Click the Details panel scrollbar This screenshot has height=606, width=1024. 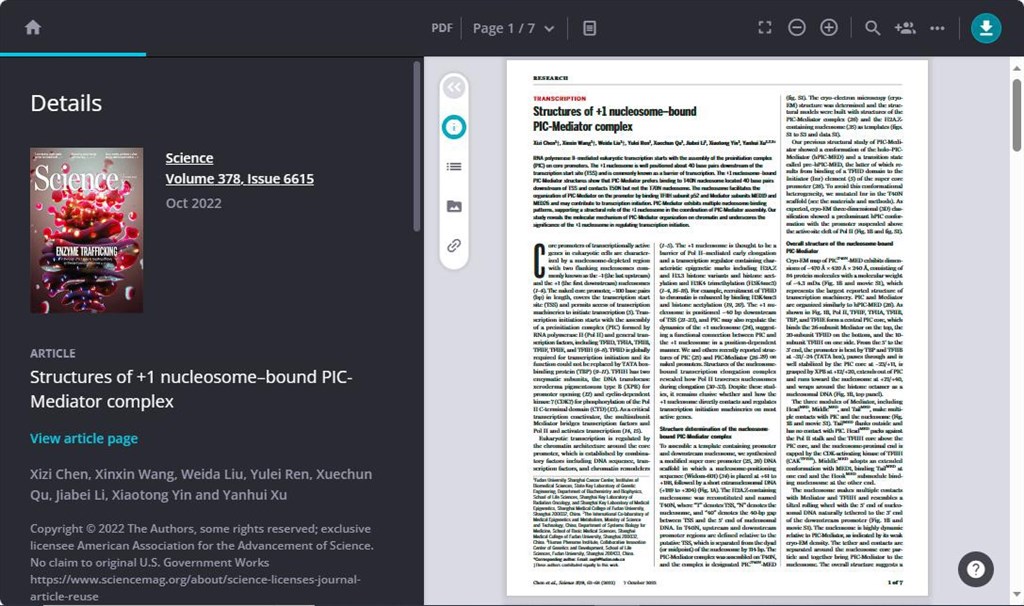(x=417, y=146)
